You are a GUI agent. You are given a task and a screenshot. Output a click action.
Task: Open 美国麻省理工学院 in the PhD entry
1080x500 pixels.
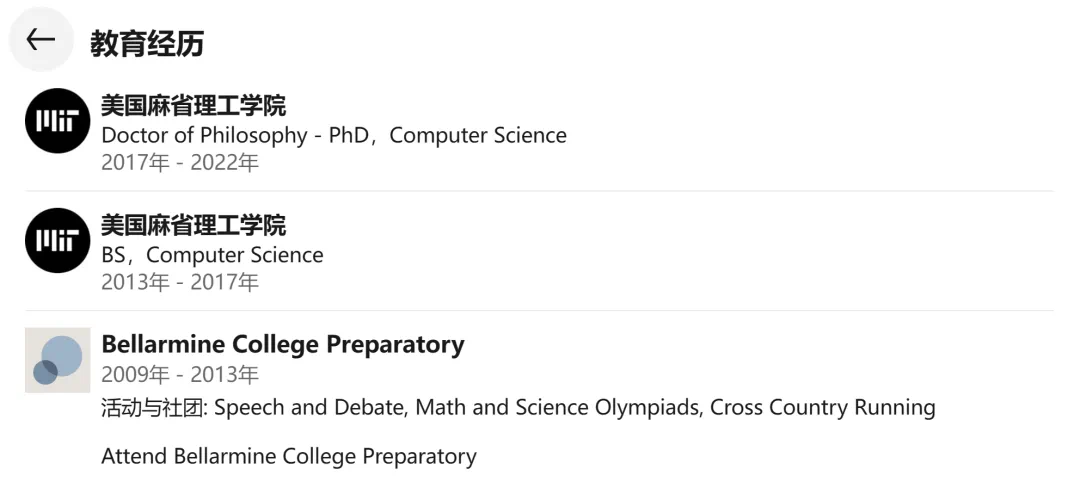(x=193, y=105)
